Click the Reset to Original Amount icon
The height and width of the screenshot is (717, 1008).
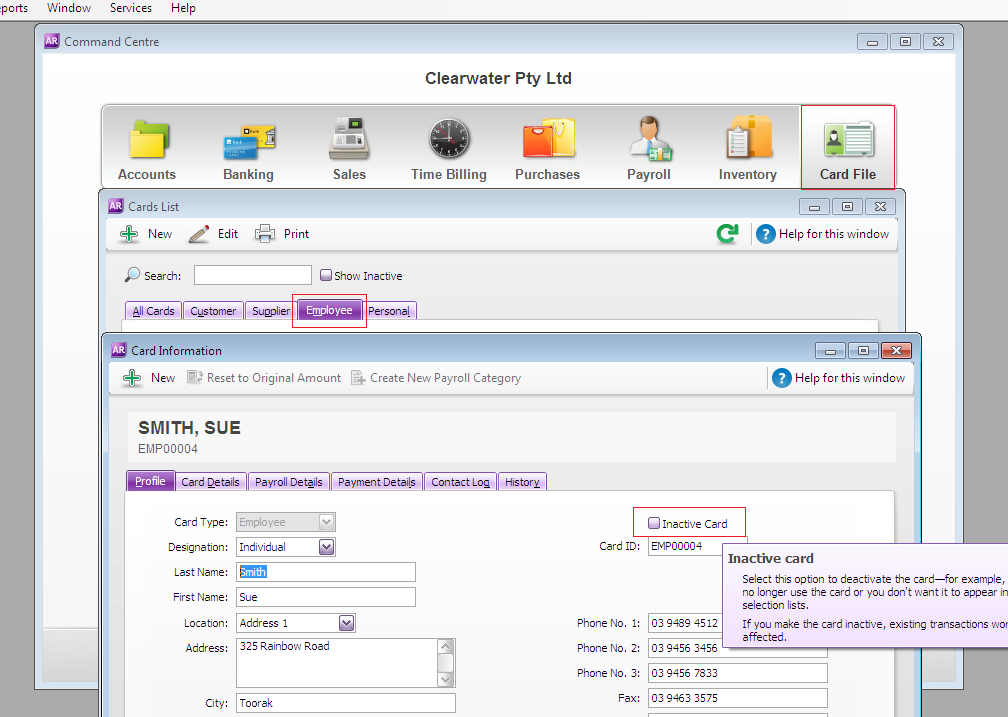tap(195, 377)
